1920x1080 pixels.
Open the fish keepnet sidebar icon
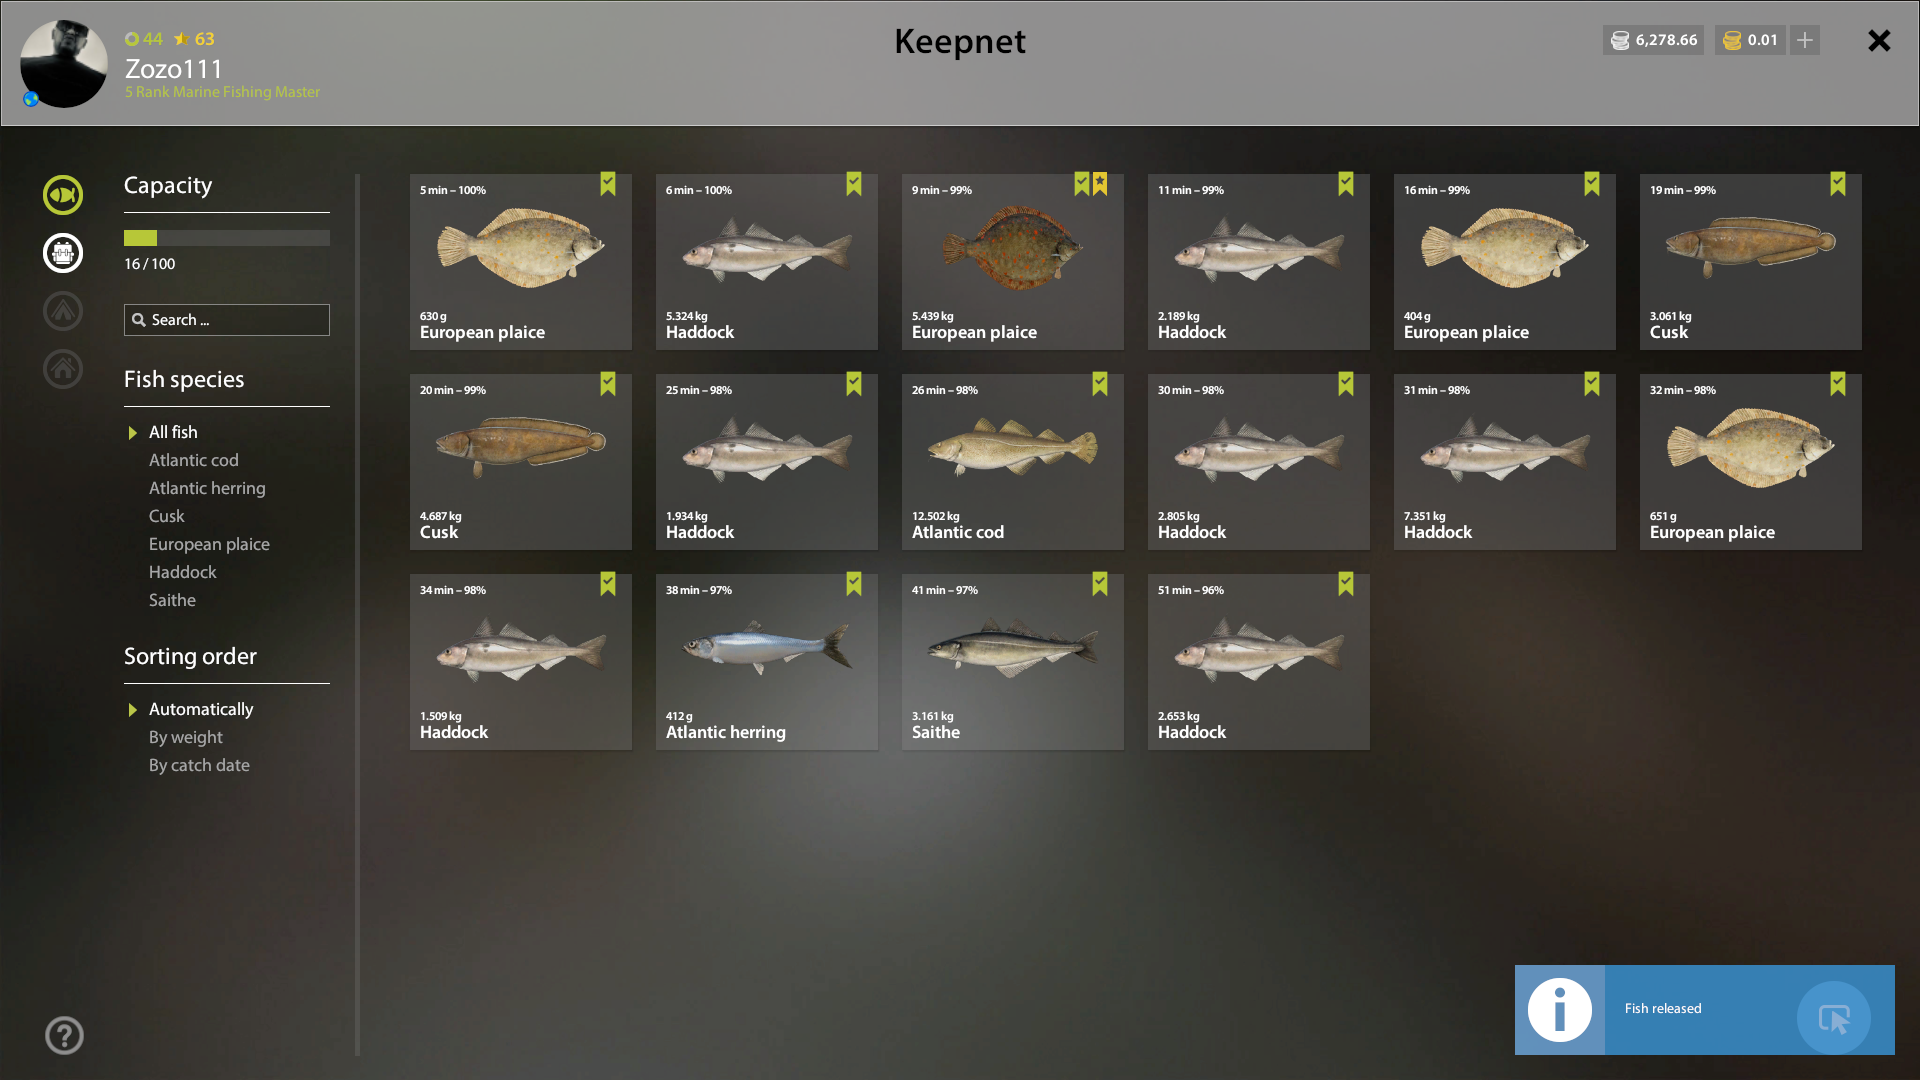click(x=63, y=195)
